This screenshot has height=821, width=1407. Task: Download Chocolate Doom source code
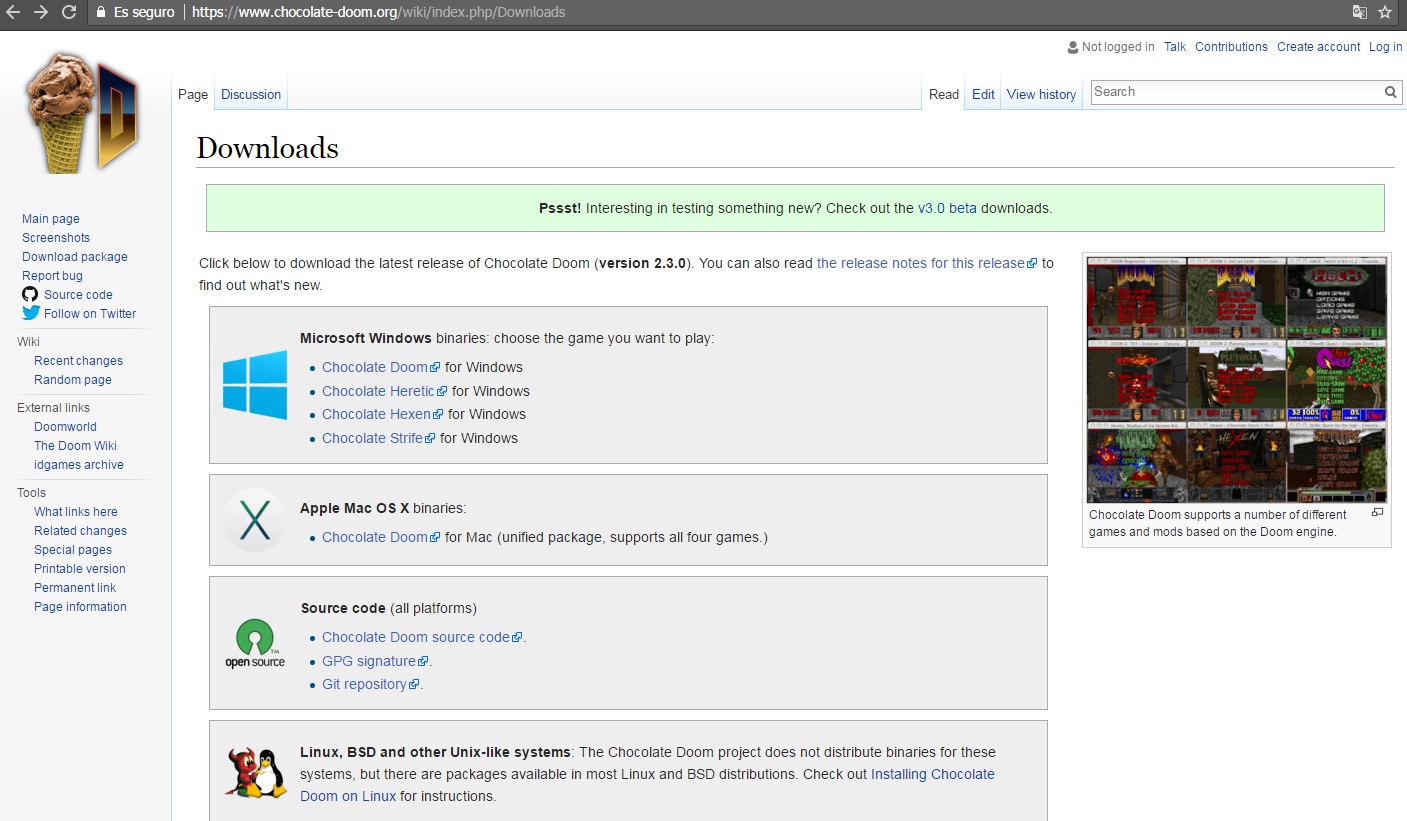pyautogui.click(x=423, y=637)
